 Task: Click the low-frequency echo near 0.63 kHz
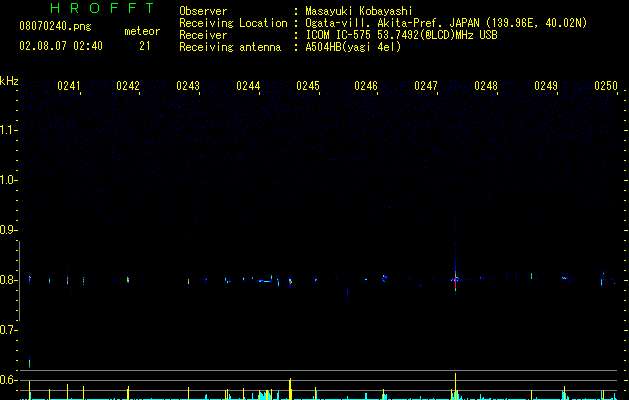point(29,362)
